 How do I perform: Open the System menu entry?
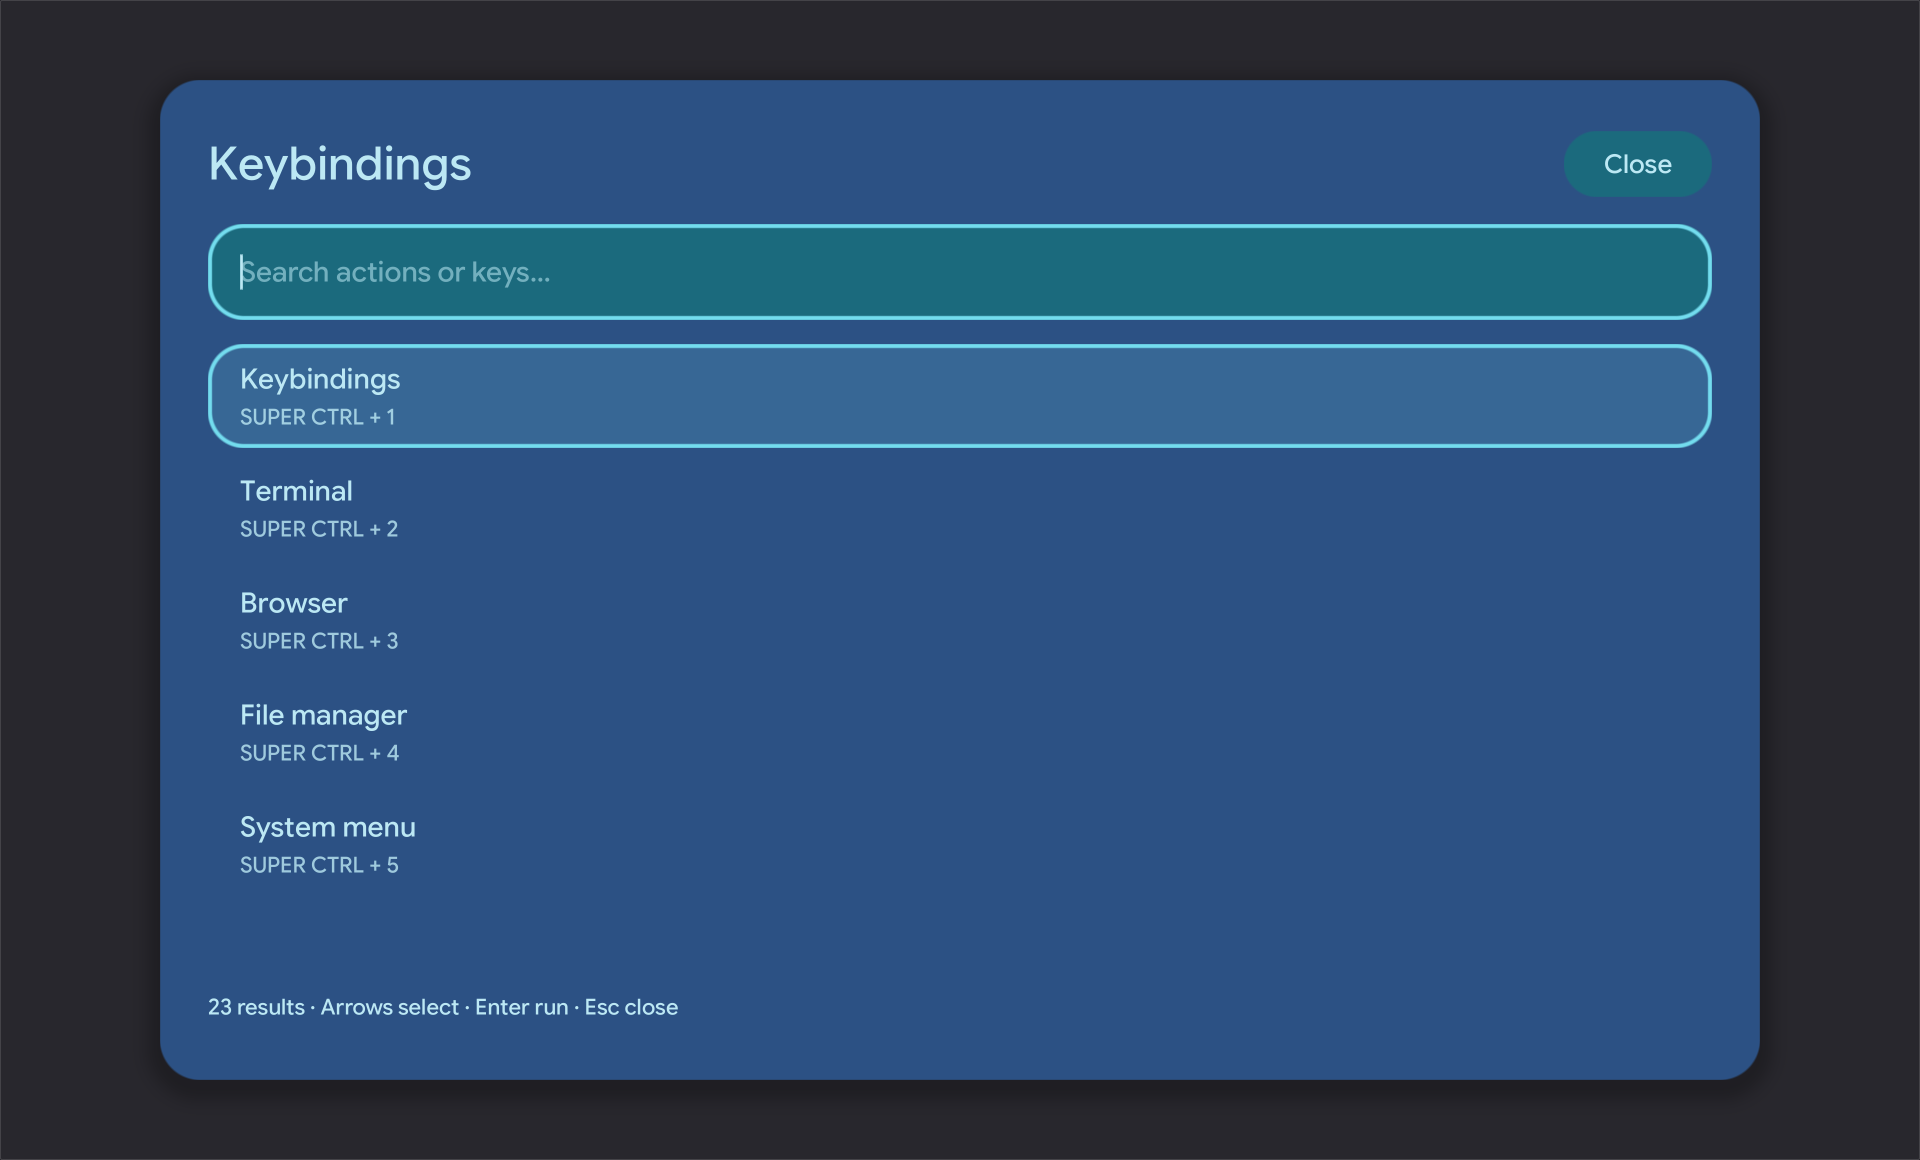959,844
